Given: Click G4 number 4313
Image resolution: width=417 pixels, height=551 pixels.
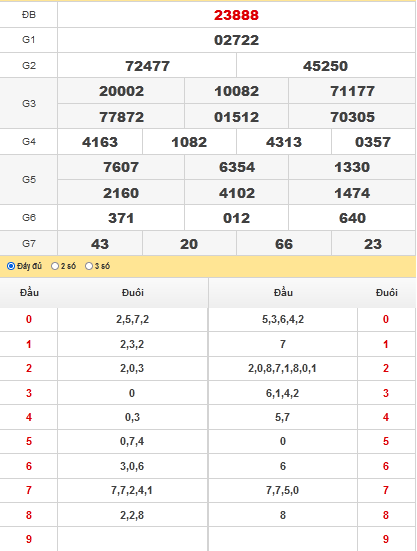Looking at the screenshot, I should tap(284, 142).
